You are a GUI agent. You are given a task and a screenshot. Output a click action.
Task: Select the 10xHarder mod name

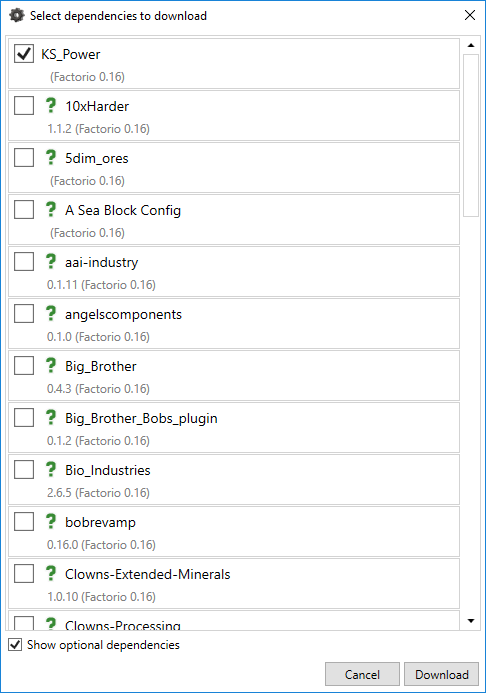point(97,106)
